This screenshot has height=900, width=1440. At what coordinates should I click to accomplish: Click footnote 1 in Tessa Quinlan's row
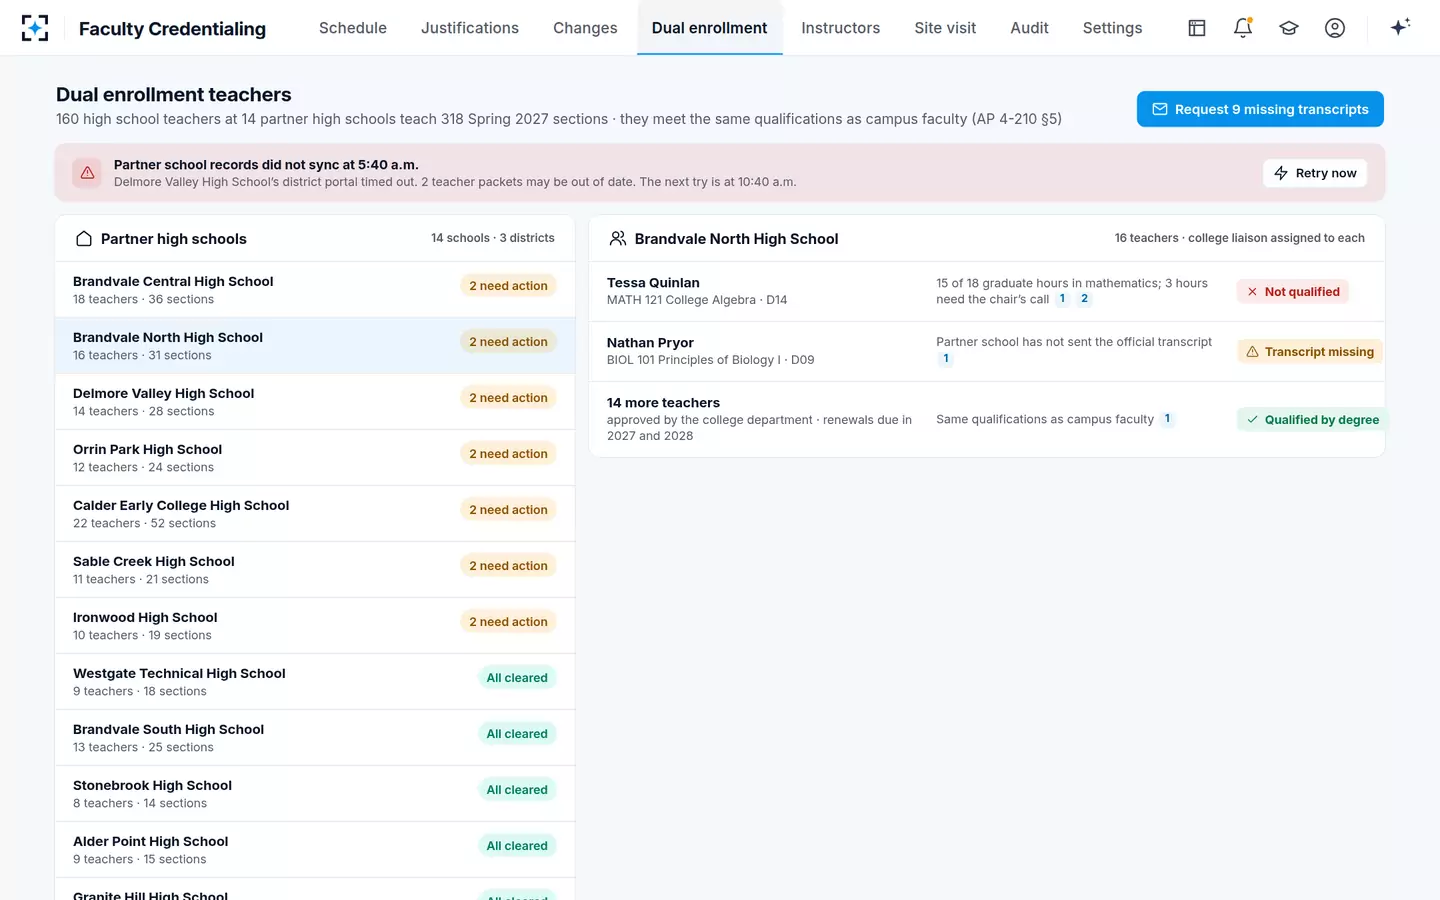1062,299
